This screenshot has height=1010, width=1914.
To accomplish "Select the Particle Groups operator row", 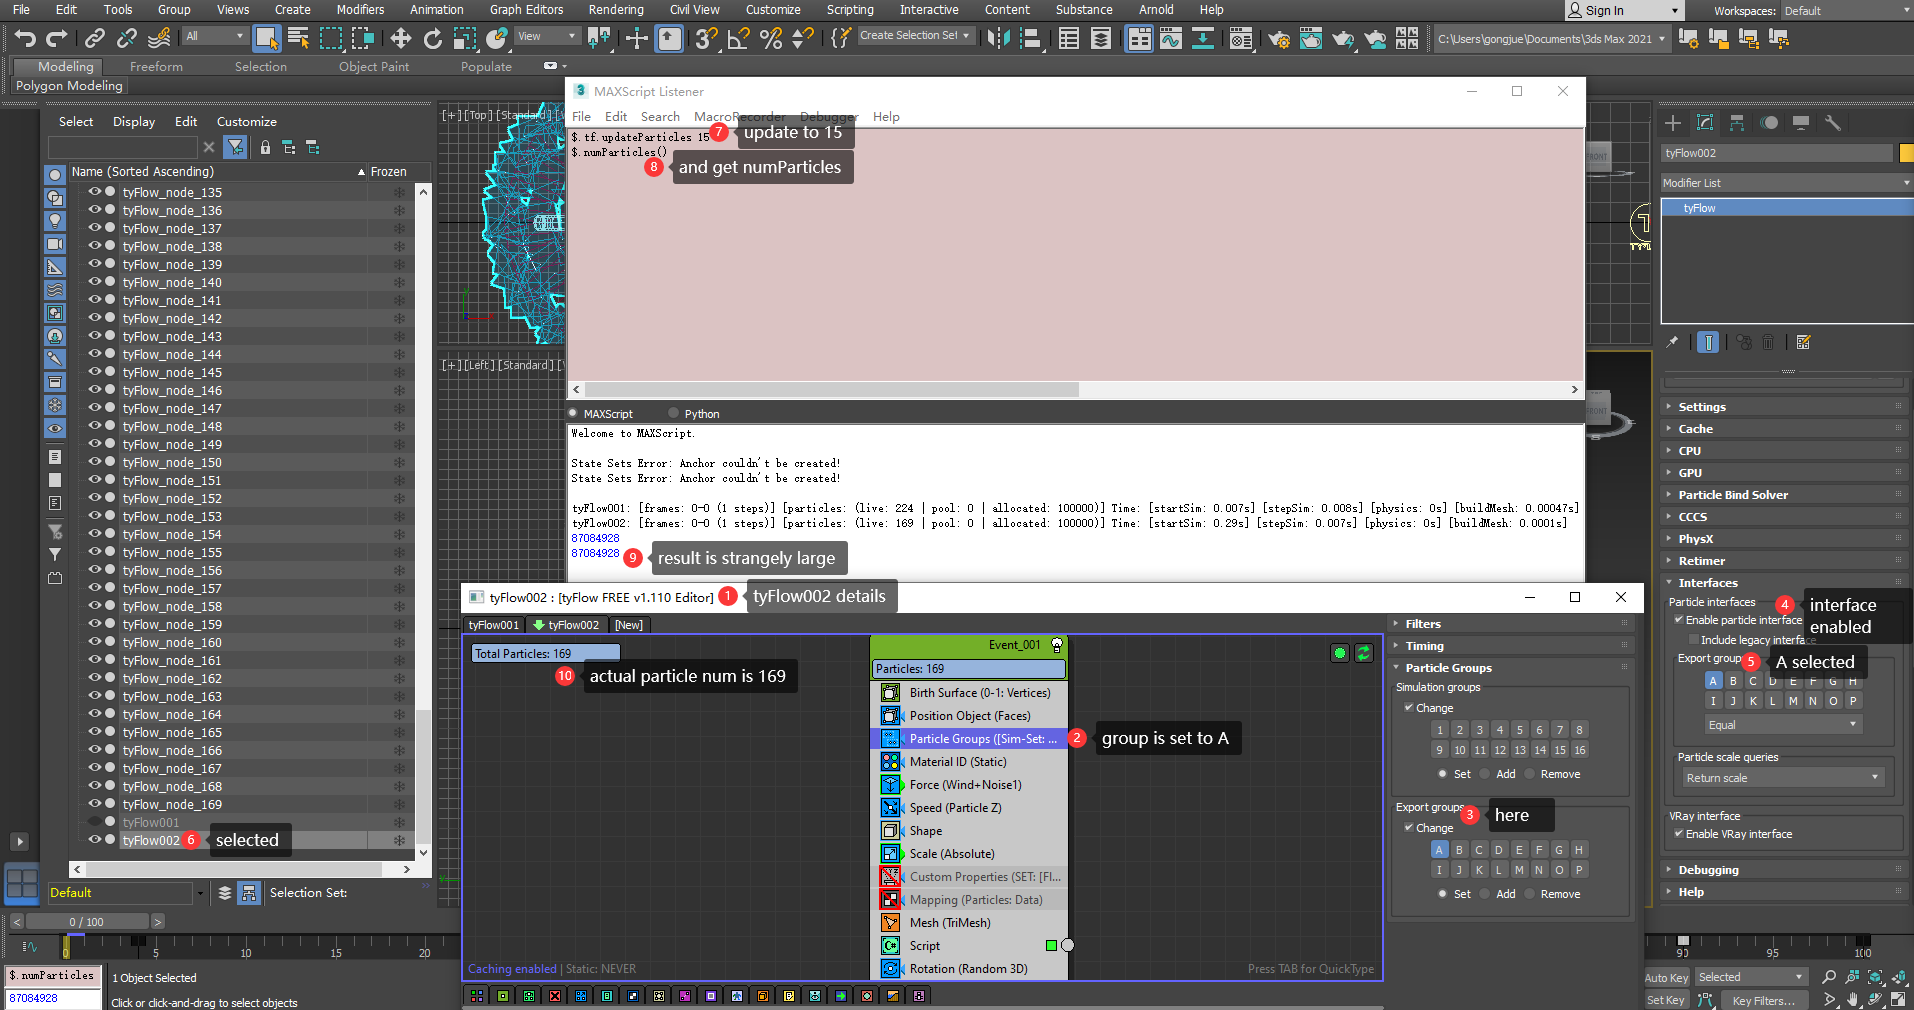I will tap(969, 739).
